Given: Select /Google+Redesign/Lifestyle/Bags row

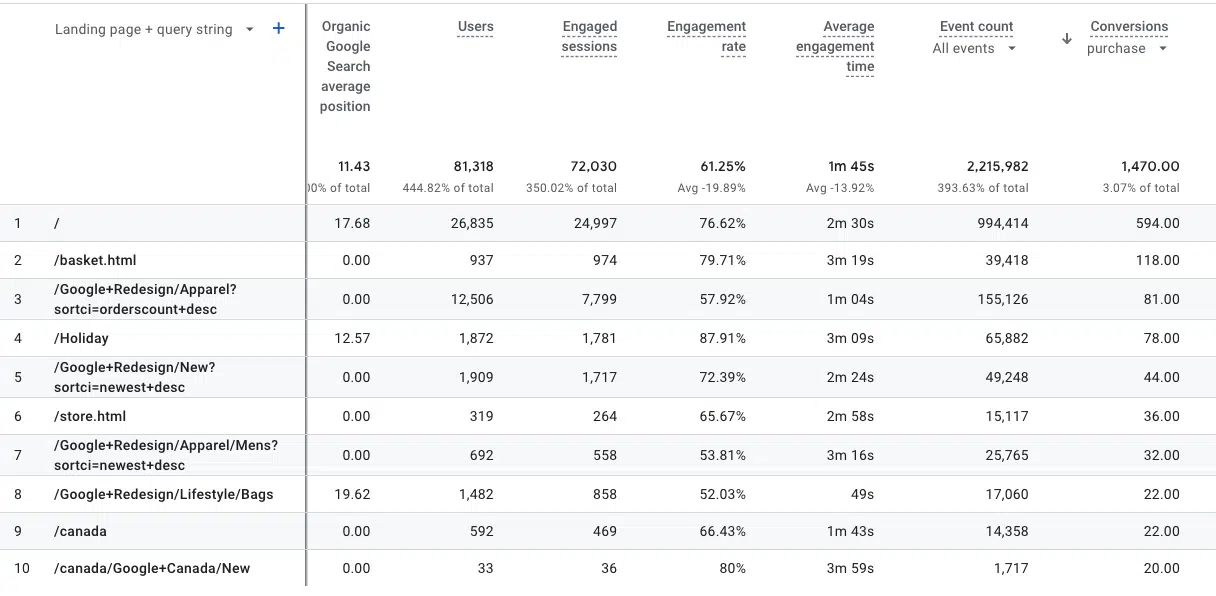Looking at the screenshot, I should click(x=163, y=494).
